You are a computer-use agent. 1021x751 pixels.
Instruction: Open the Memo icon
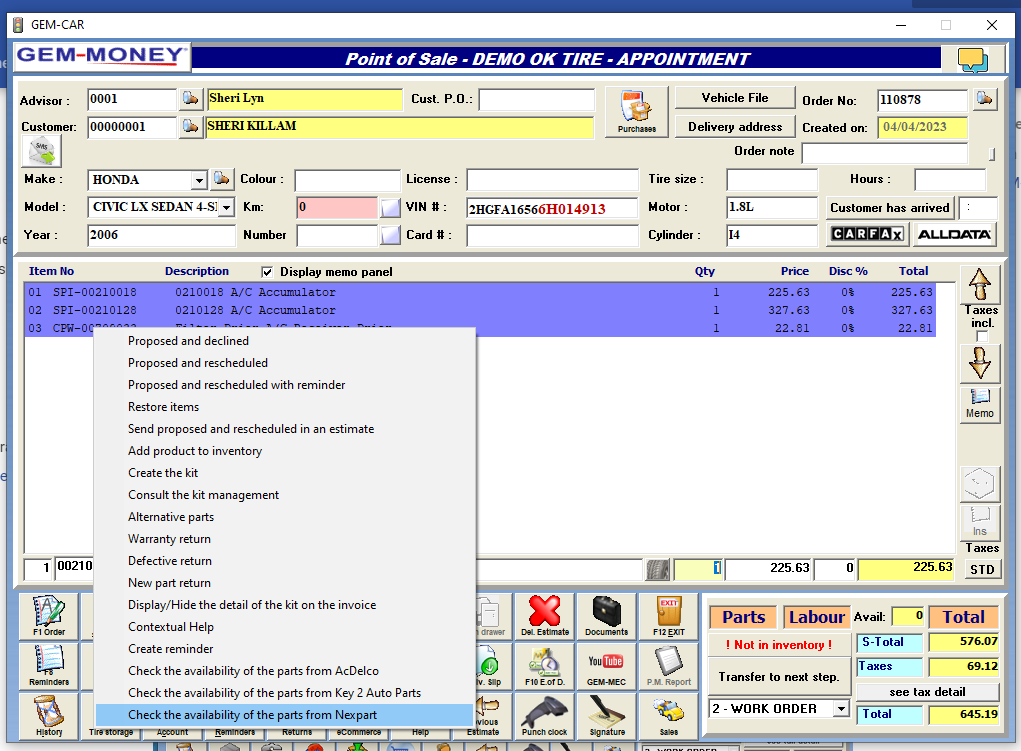[980, 404]
